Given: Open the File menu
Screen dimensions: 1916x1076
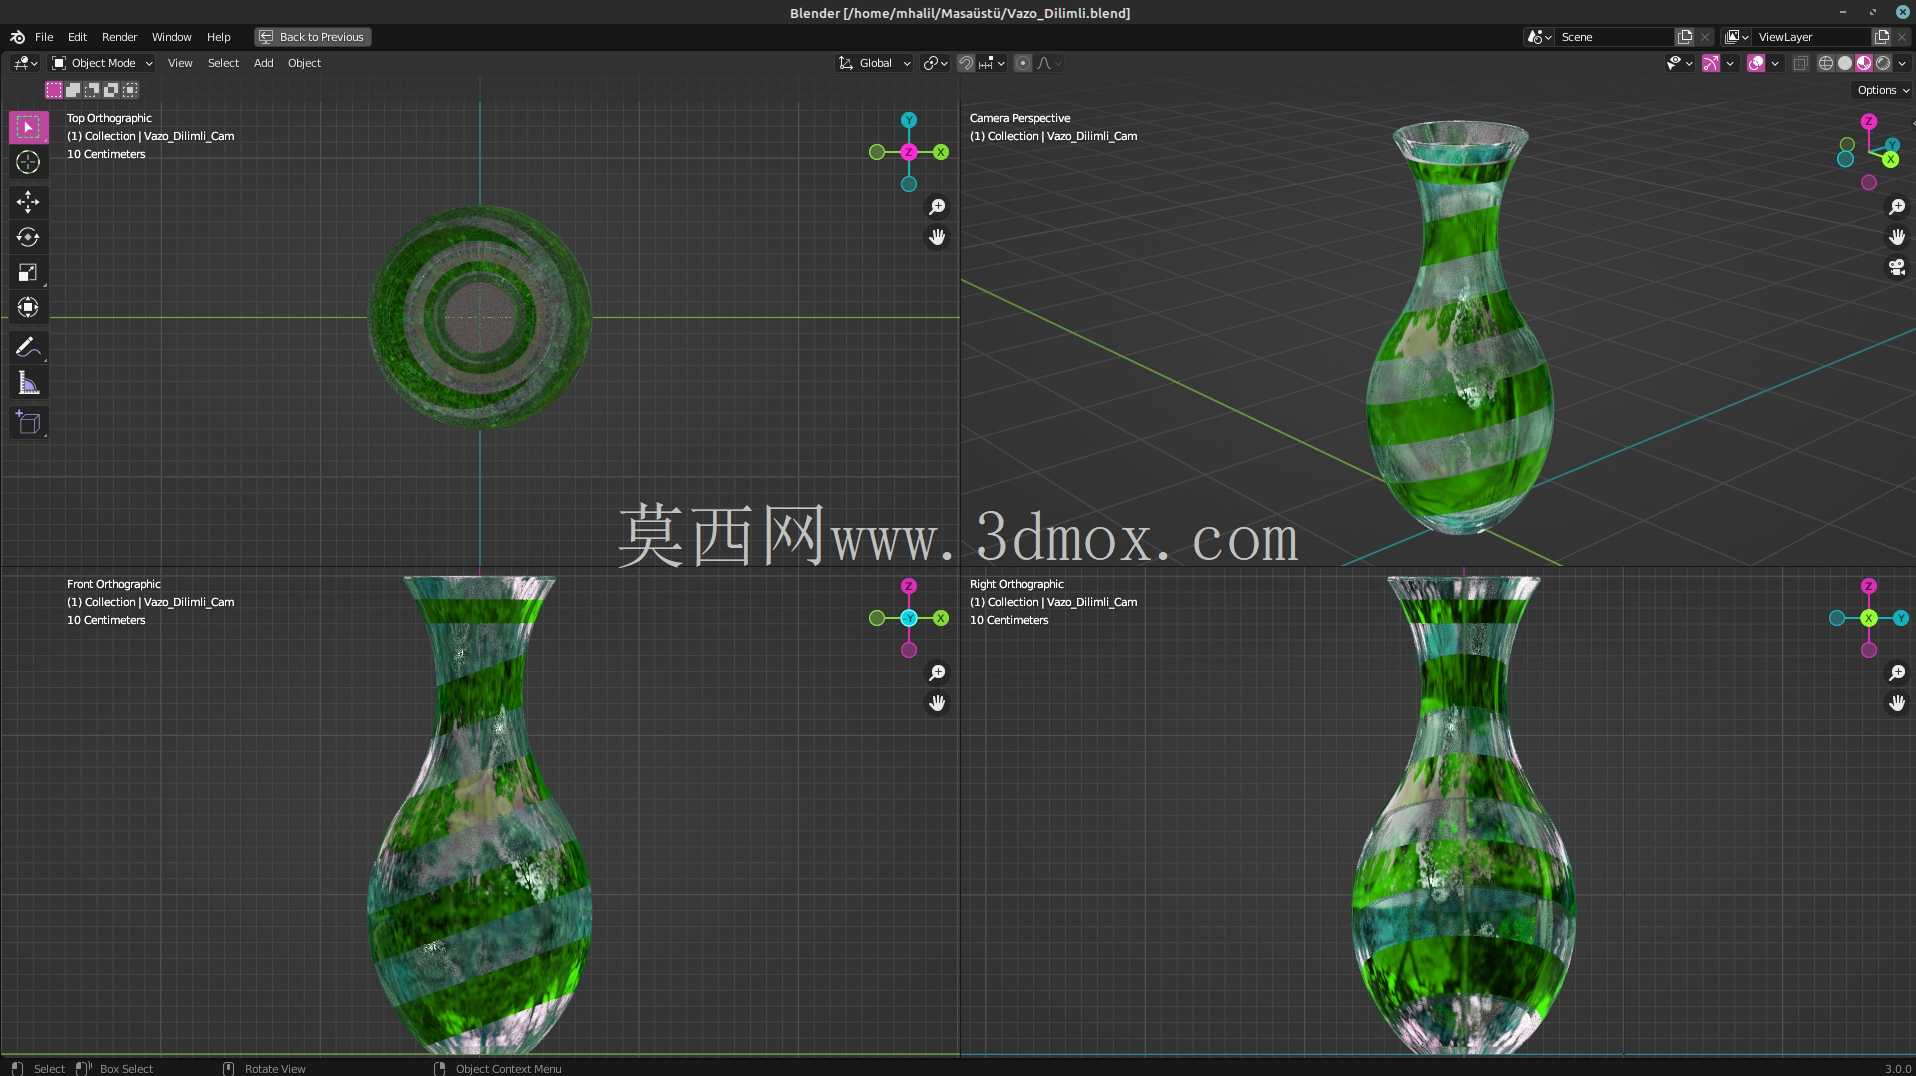Looking at the screenshot, I should tap(44, 37).
